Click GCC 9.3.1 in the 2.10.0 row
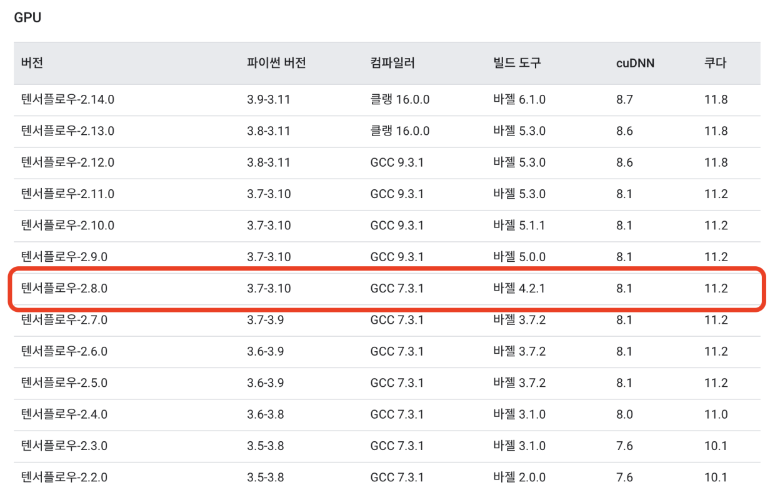Viewport: 771px width, 490px height. (397, 225)
